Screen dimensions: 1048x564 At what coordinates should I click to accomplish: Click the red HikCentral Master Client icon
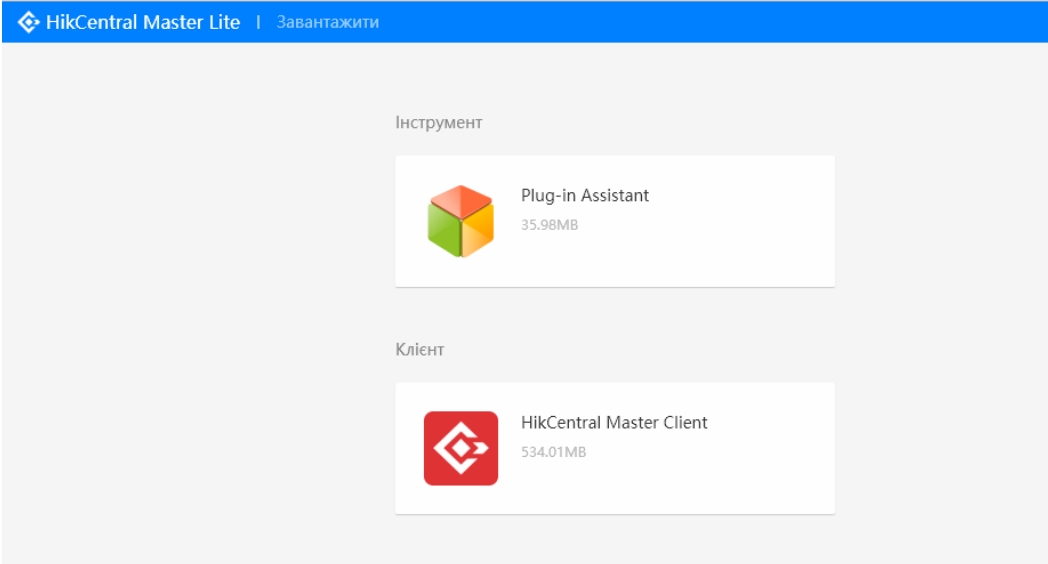(460, 448)
